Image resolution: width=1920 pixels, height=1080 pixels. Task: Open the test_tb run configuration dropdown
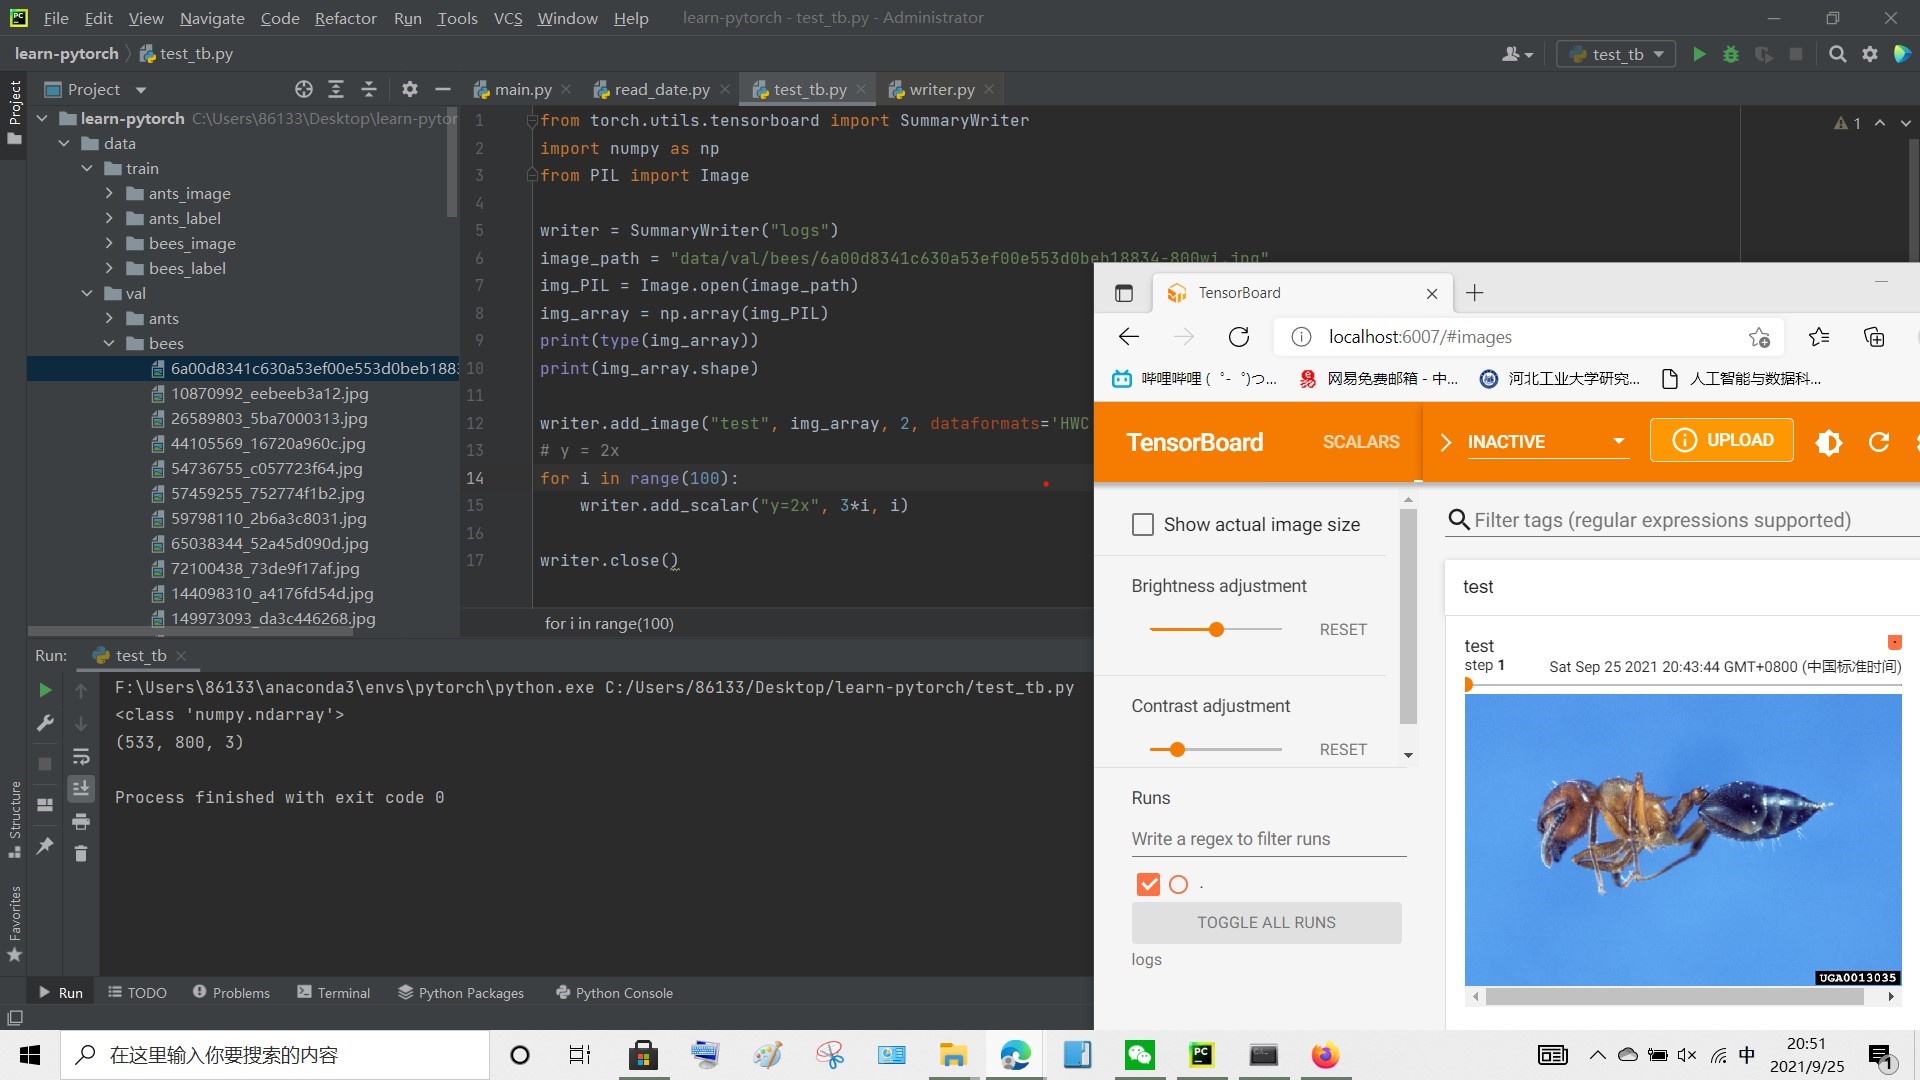tap(1616, 54)
